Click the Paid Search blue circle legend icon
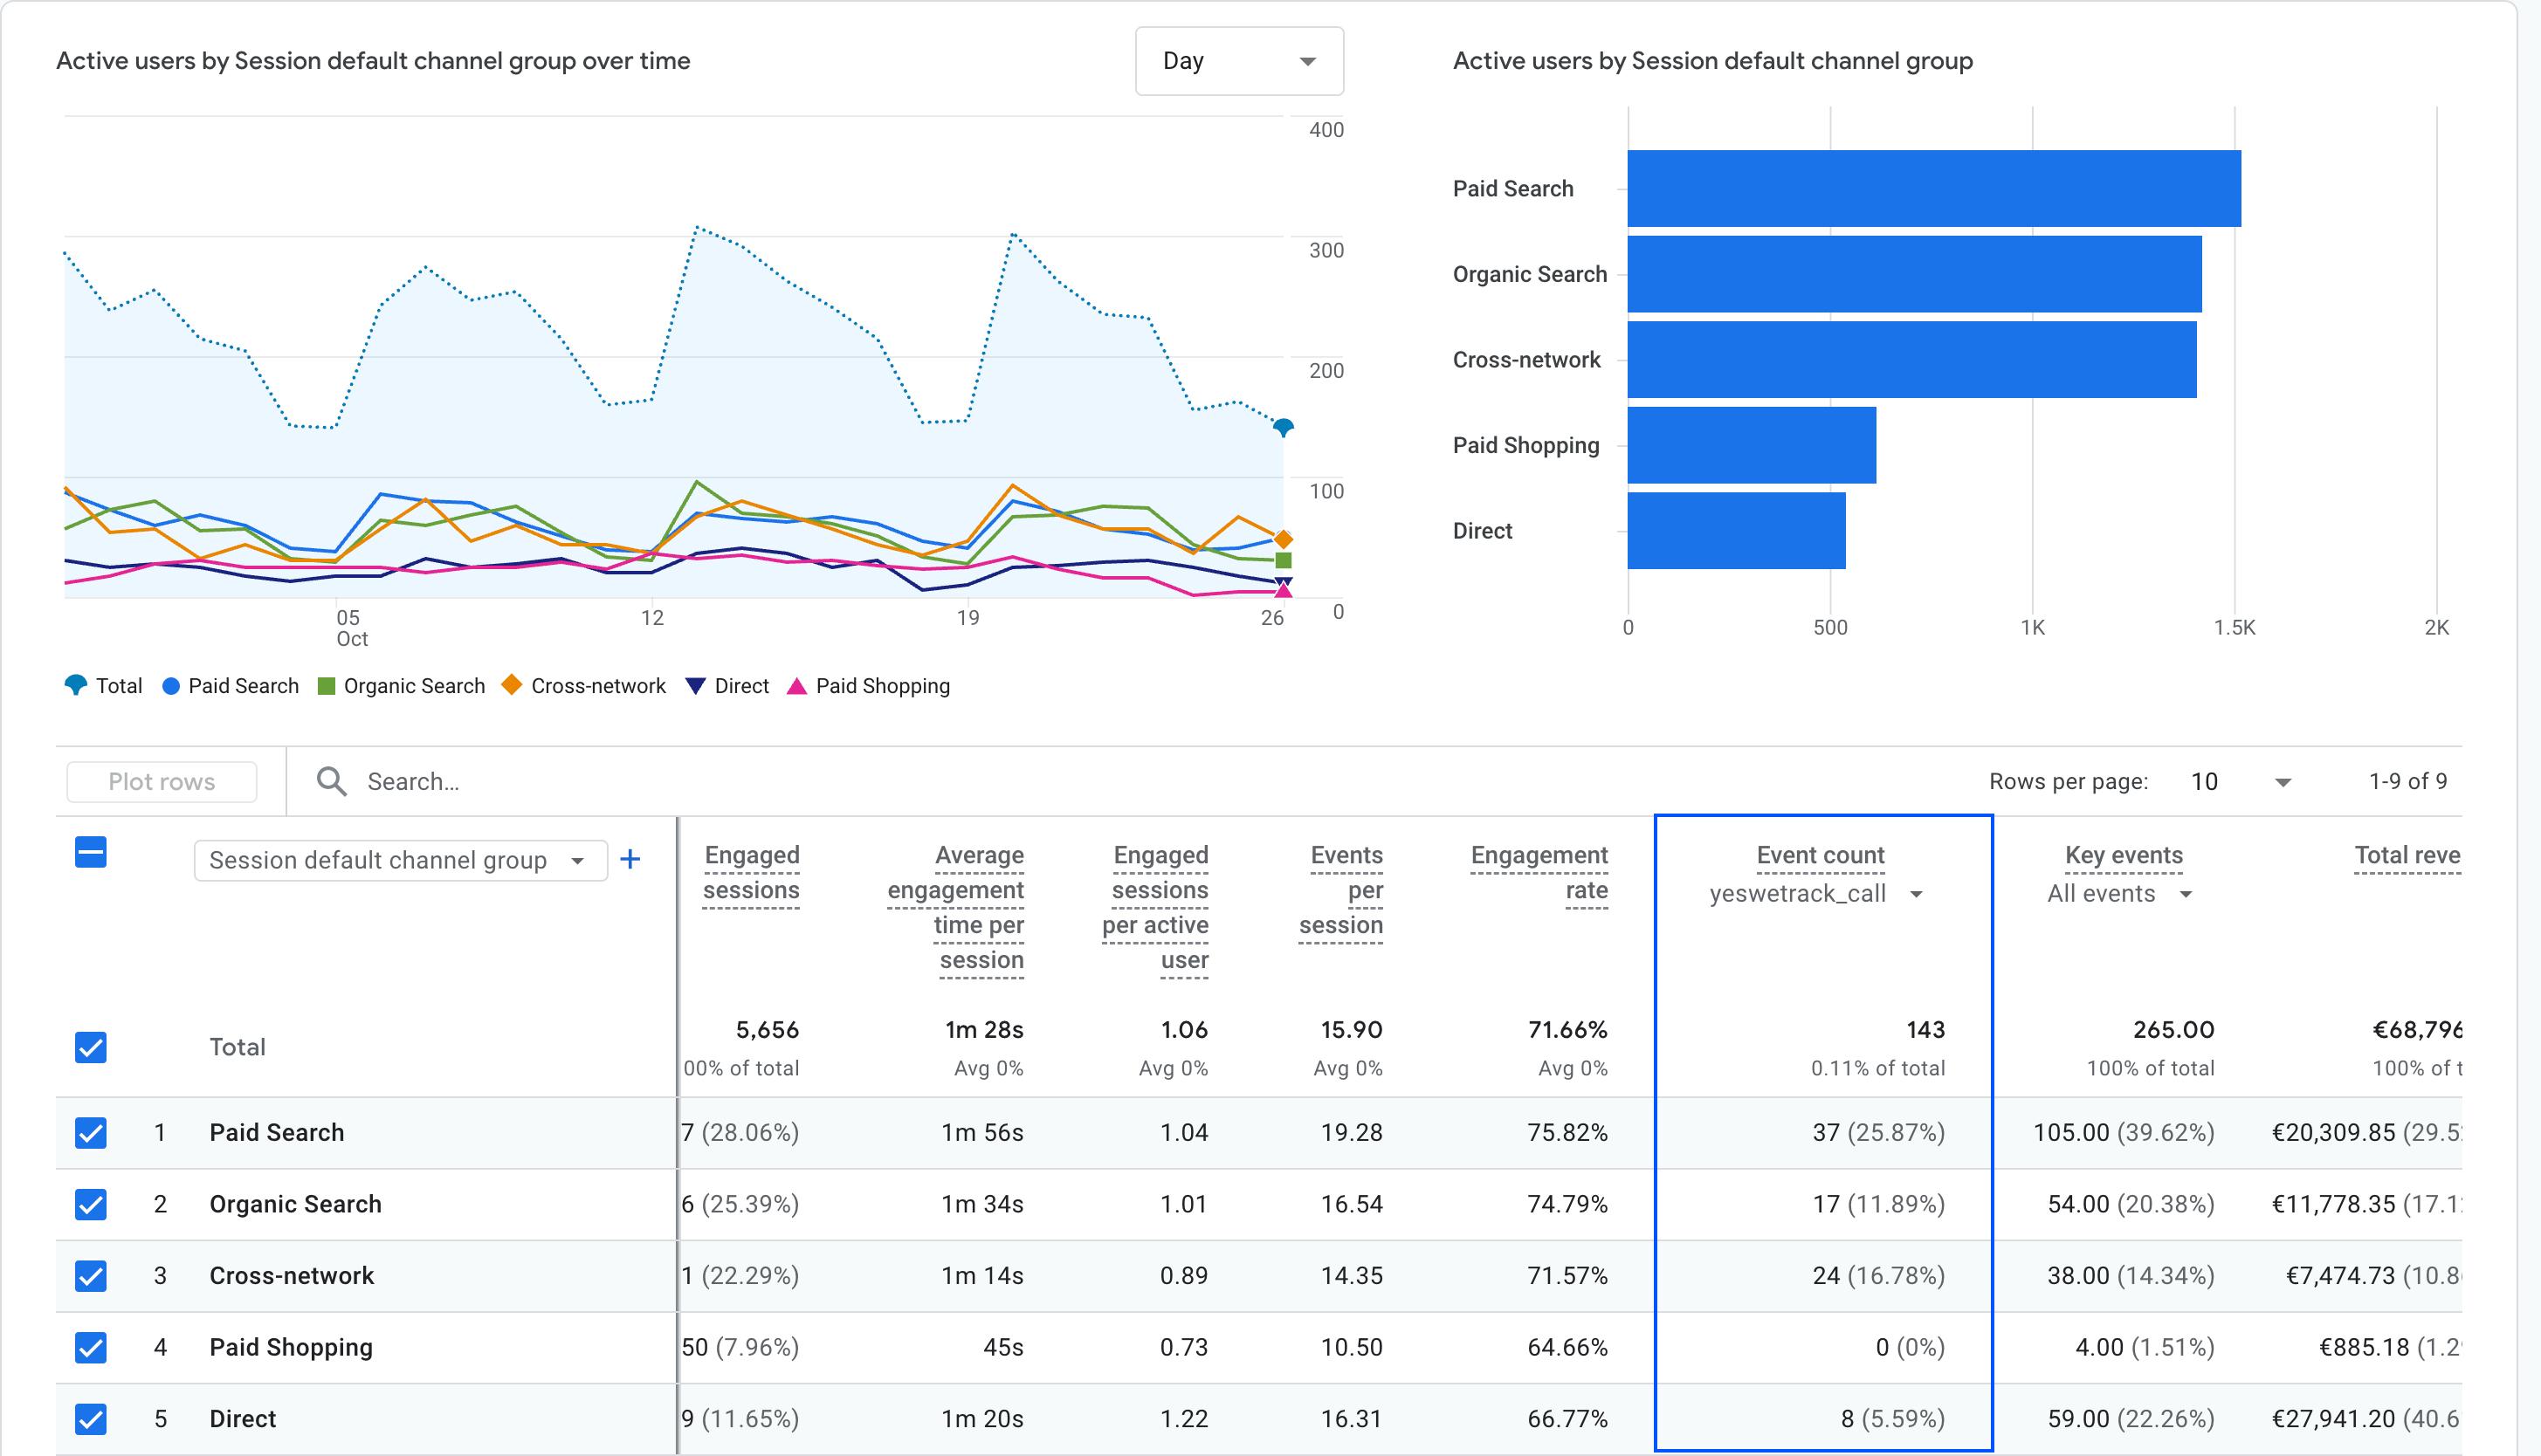This screenshot has width=2541, height=1456. (170, 685)
